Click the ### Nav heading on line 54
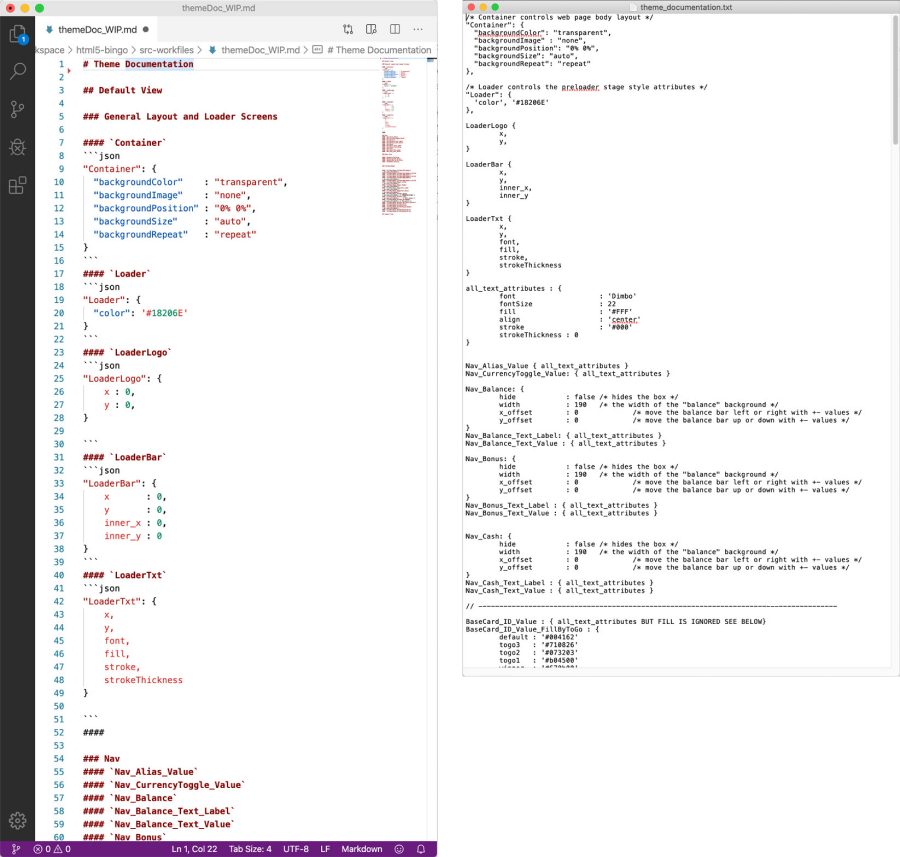 point(101,759)
